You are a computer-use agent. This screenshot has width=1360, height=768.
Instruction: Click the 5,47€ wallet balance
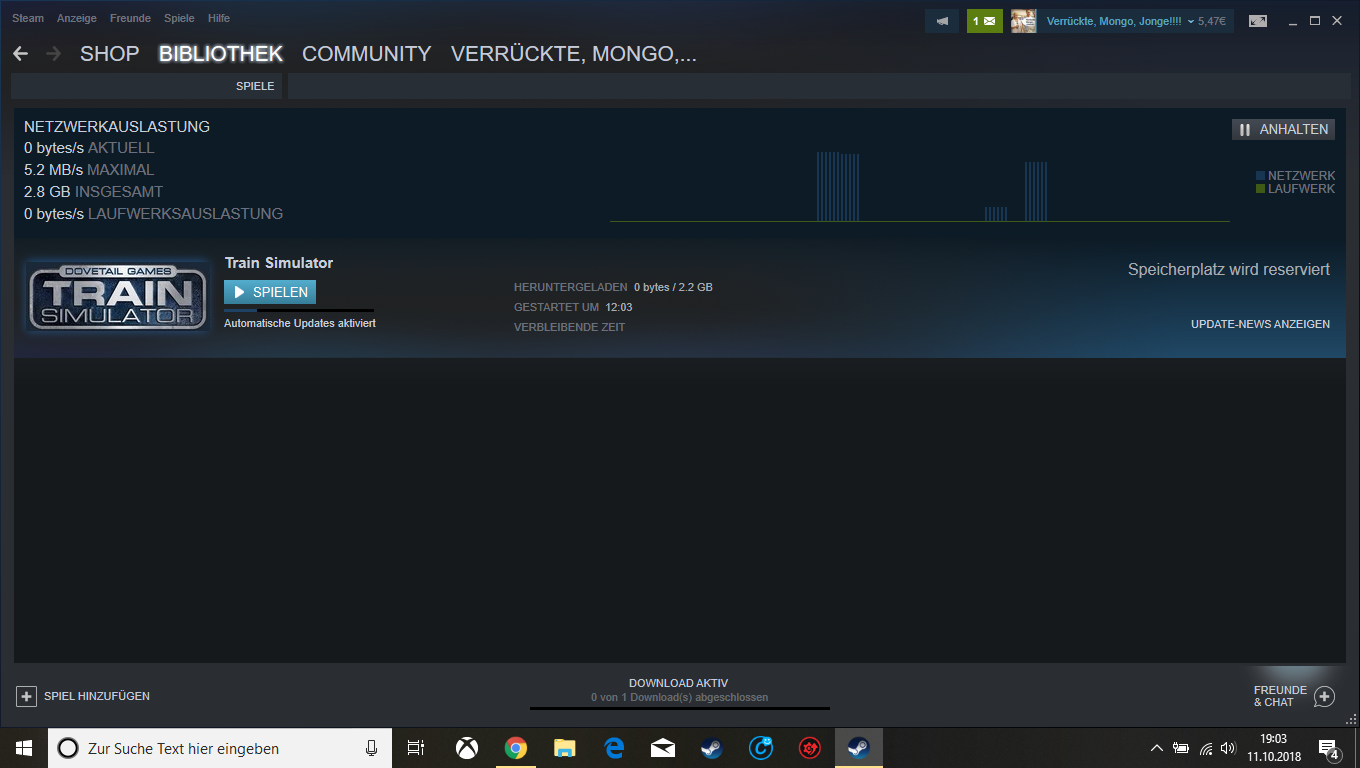tap(1211, 21)
